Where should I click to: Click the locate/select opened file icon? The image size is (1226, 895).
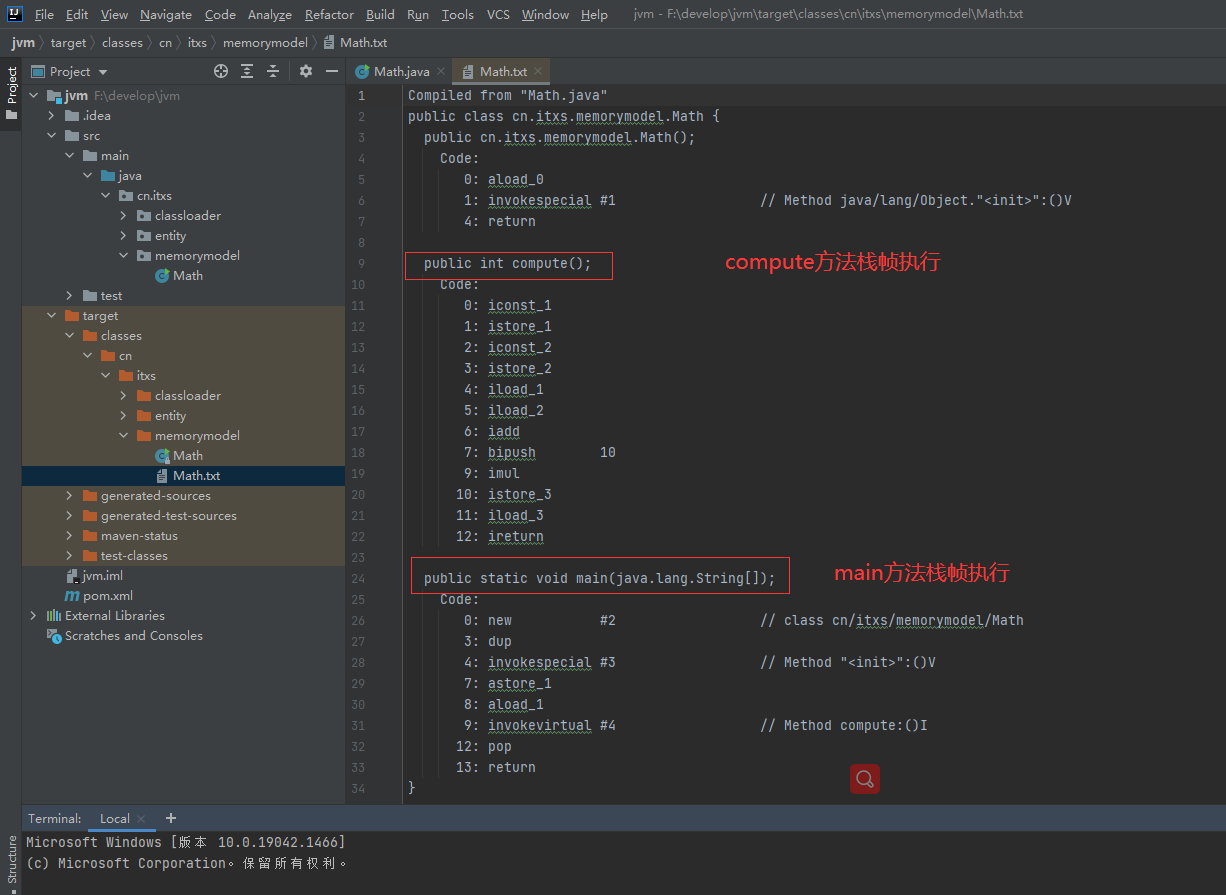pyautogui.click(x=221, y=71)
